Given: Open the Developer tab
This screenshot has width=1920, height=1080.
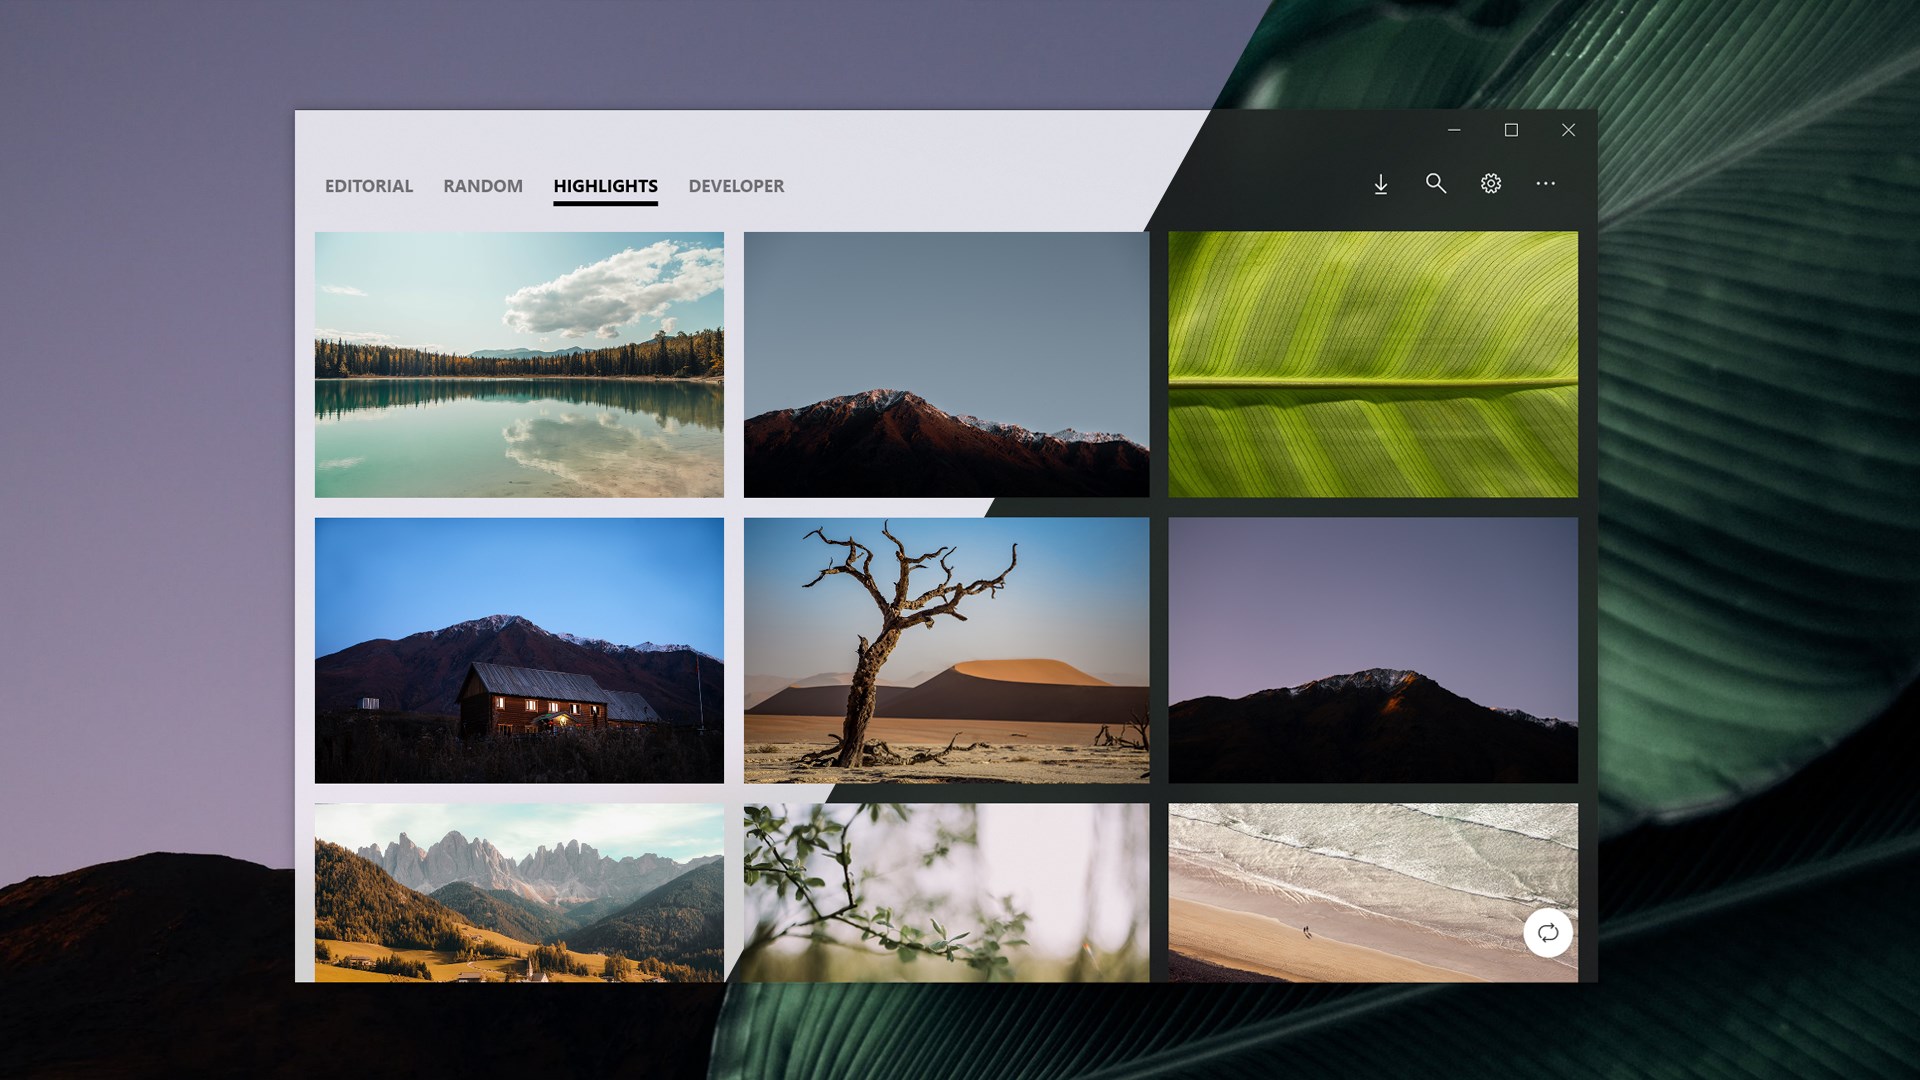Looking at the screenshot, I should point(736,186).
